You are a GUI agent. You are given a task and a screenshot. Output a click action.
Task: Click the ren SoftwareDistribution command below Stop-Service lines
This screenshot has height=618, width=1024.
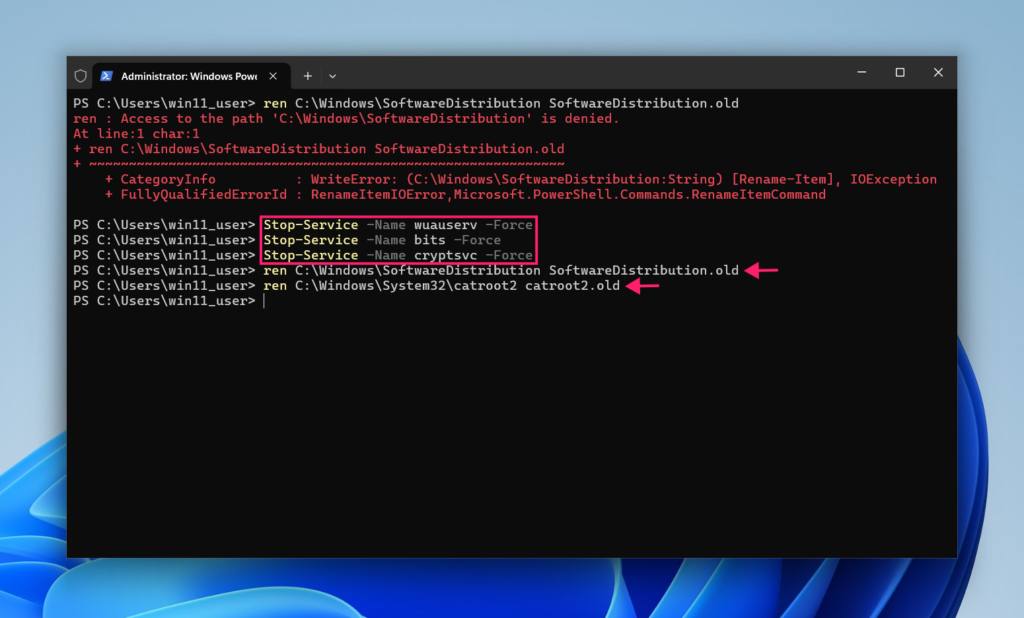click(501, 270)
